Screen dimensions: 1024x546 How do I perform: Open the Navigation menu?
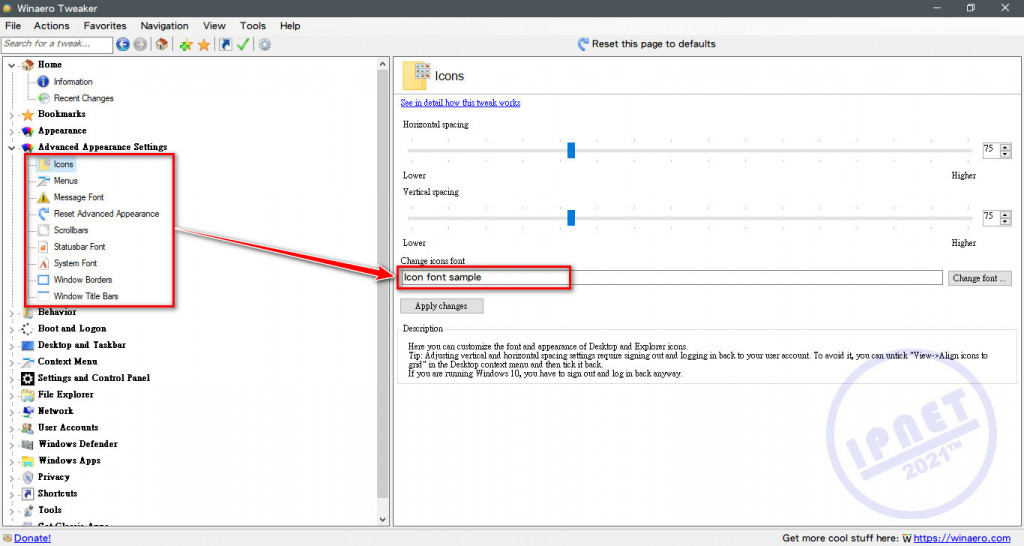165,25
